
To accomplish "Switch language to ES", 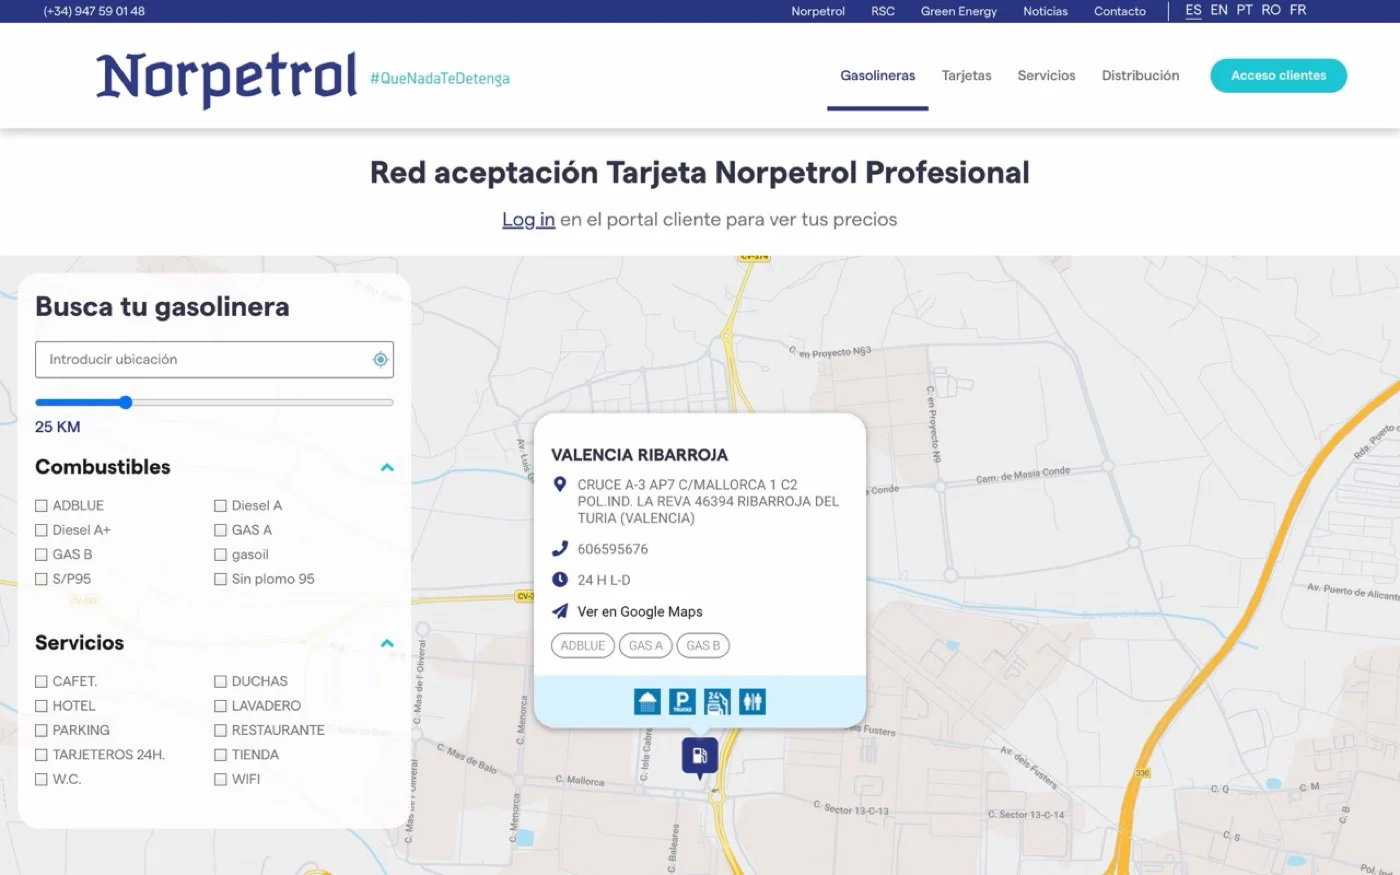I will click(1193, 10).
